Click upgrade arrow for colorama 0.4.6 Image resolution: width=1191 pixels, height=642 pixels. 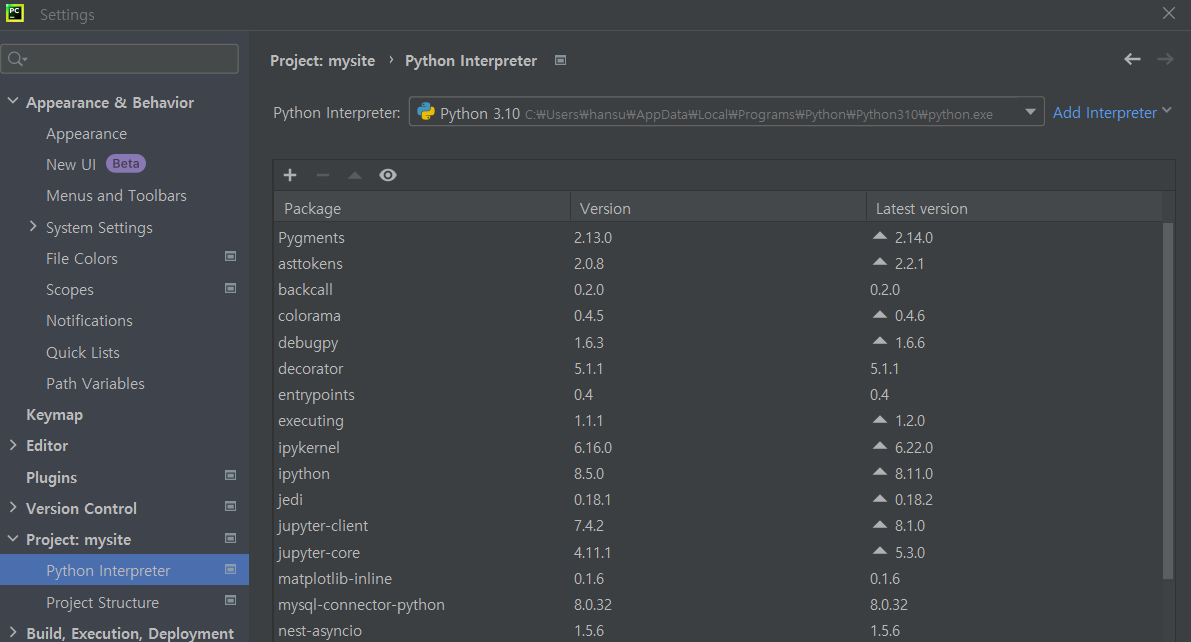tap(880, 315)
